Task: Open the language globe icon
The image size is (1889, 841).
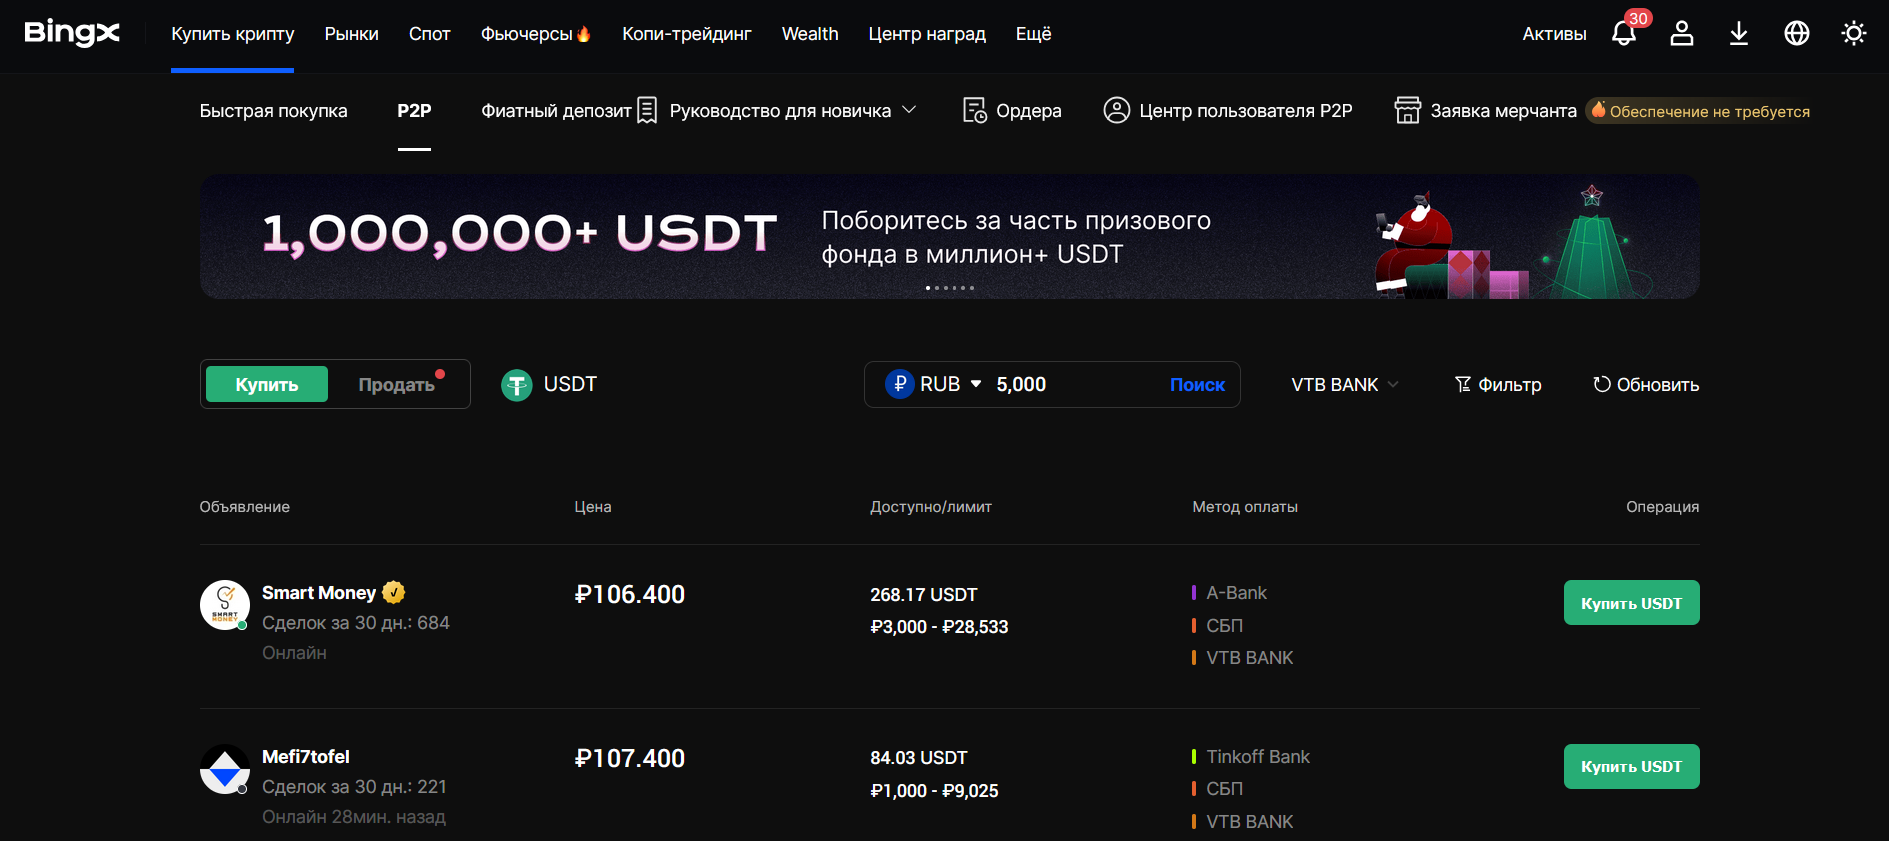Action: pyautogui.click(x=1797, y=34)
